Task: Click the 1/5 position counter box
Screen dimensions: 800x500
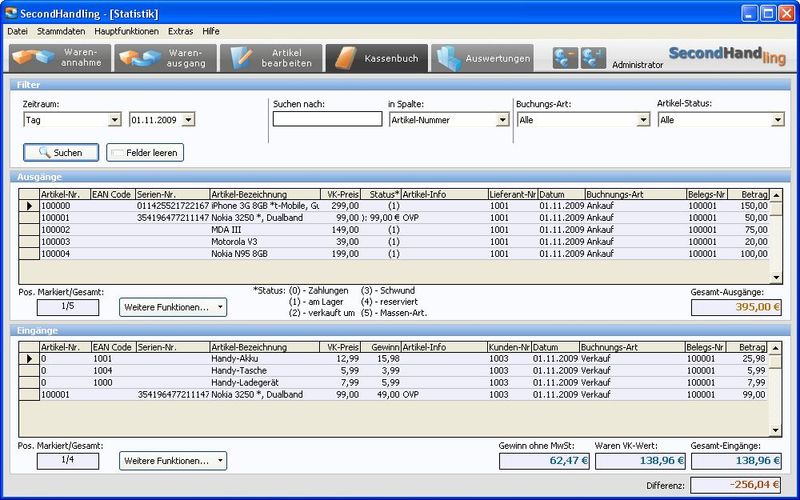Action: tap(68, 307)
